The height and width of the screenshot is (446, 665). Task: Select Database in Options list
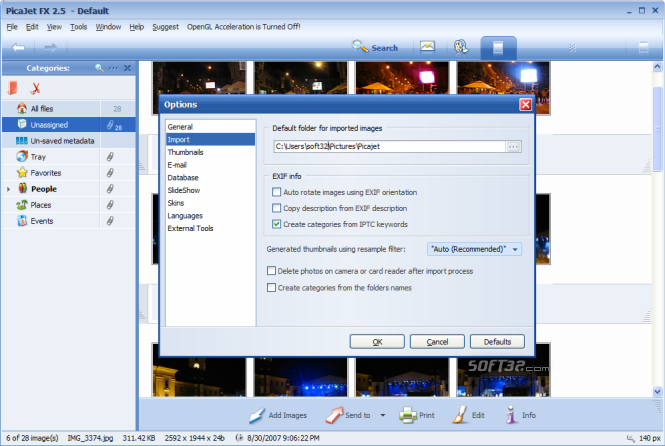[x=210, y=178]
